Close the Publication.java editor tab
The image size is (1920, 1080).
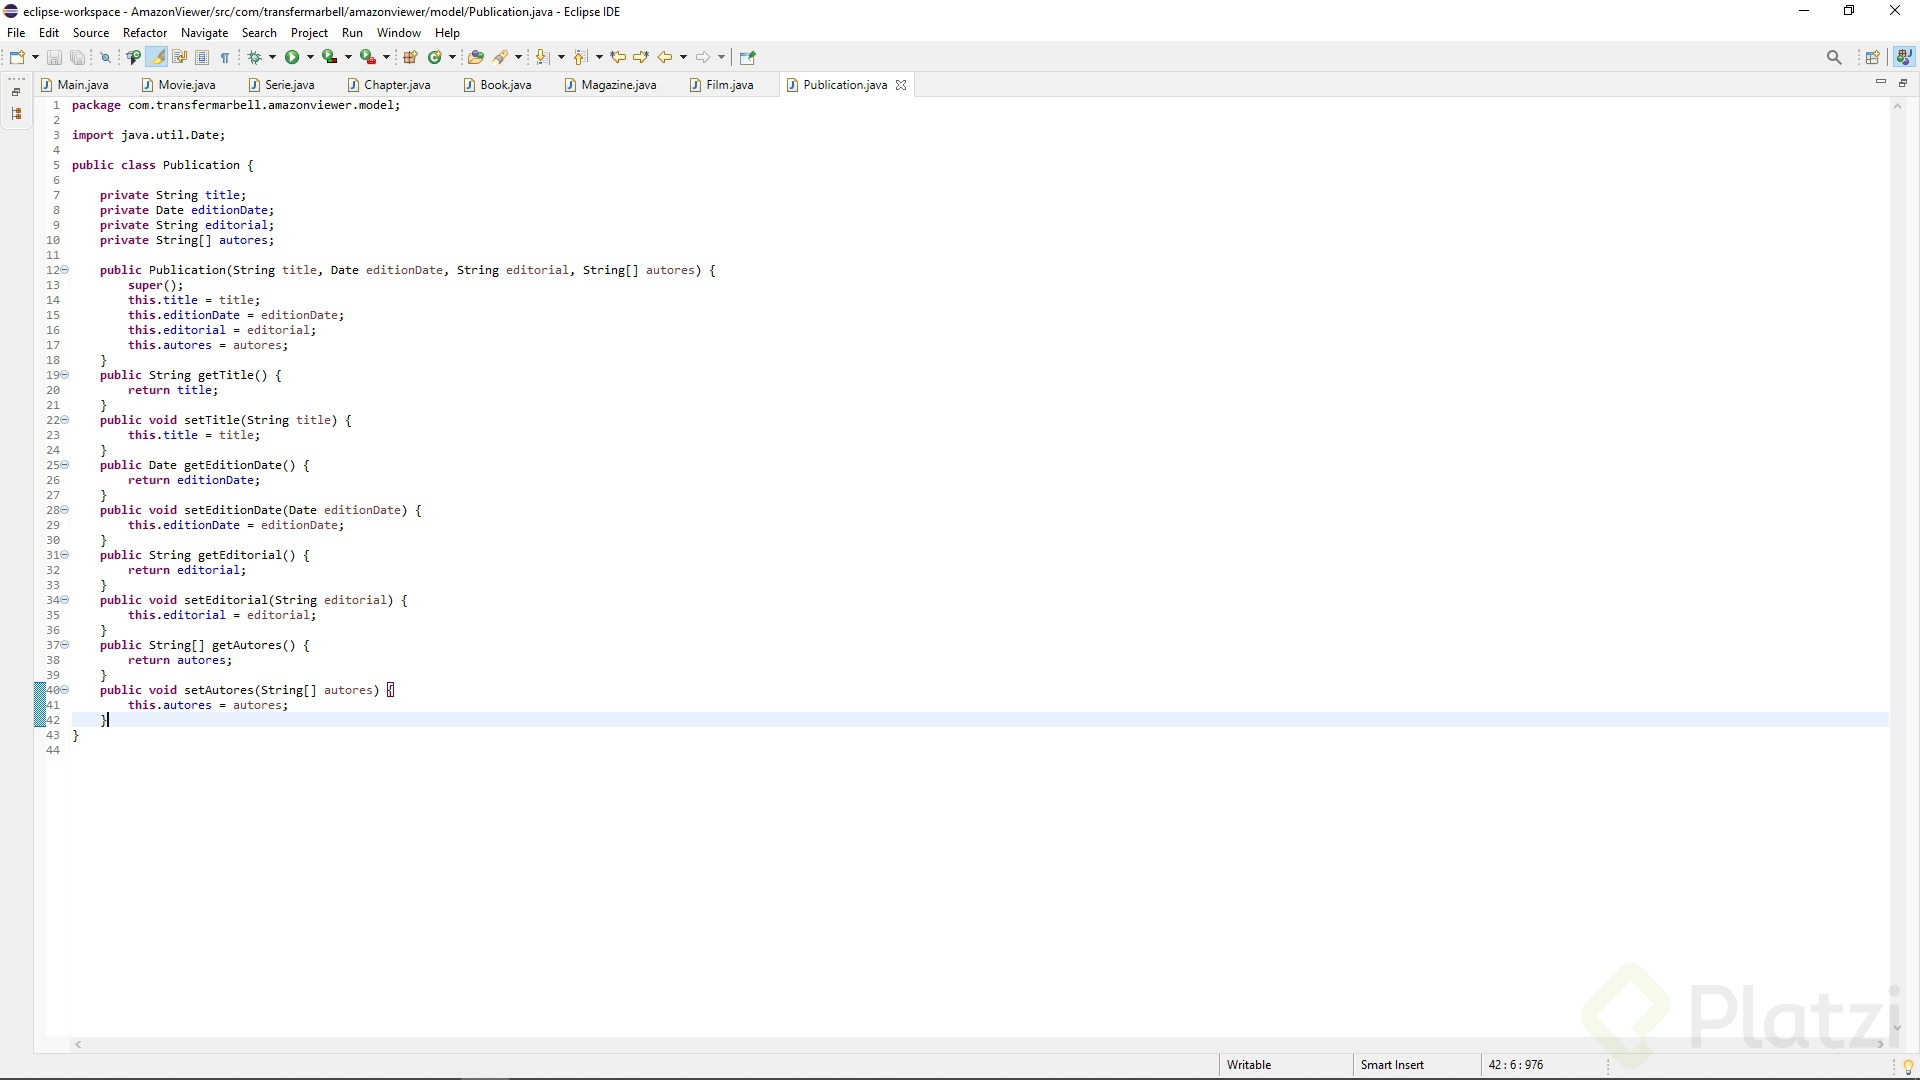point(901,85)
